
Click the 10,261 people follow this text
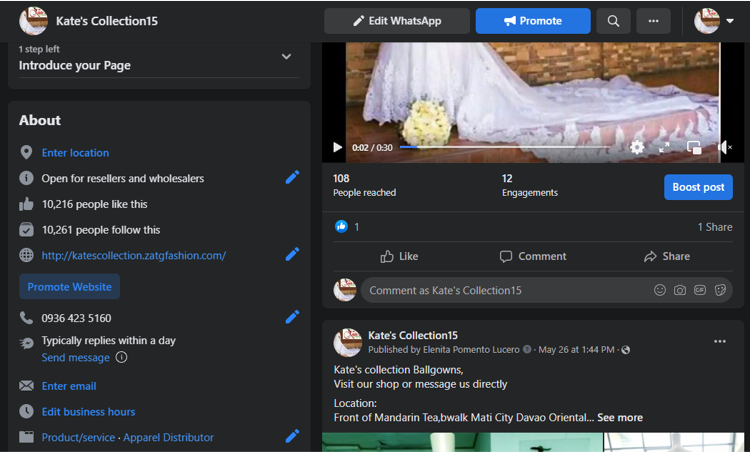(101, 230)
